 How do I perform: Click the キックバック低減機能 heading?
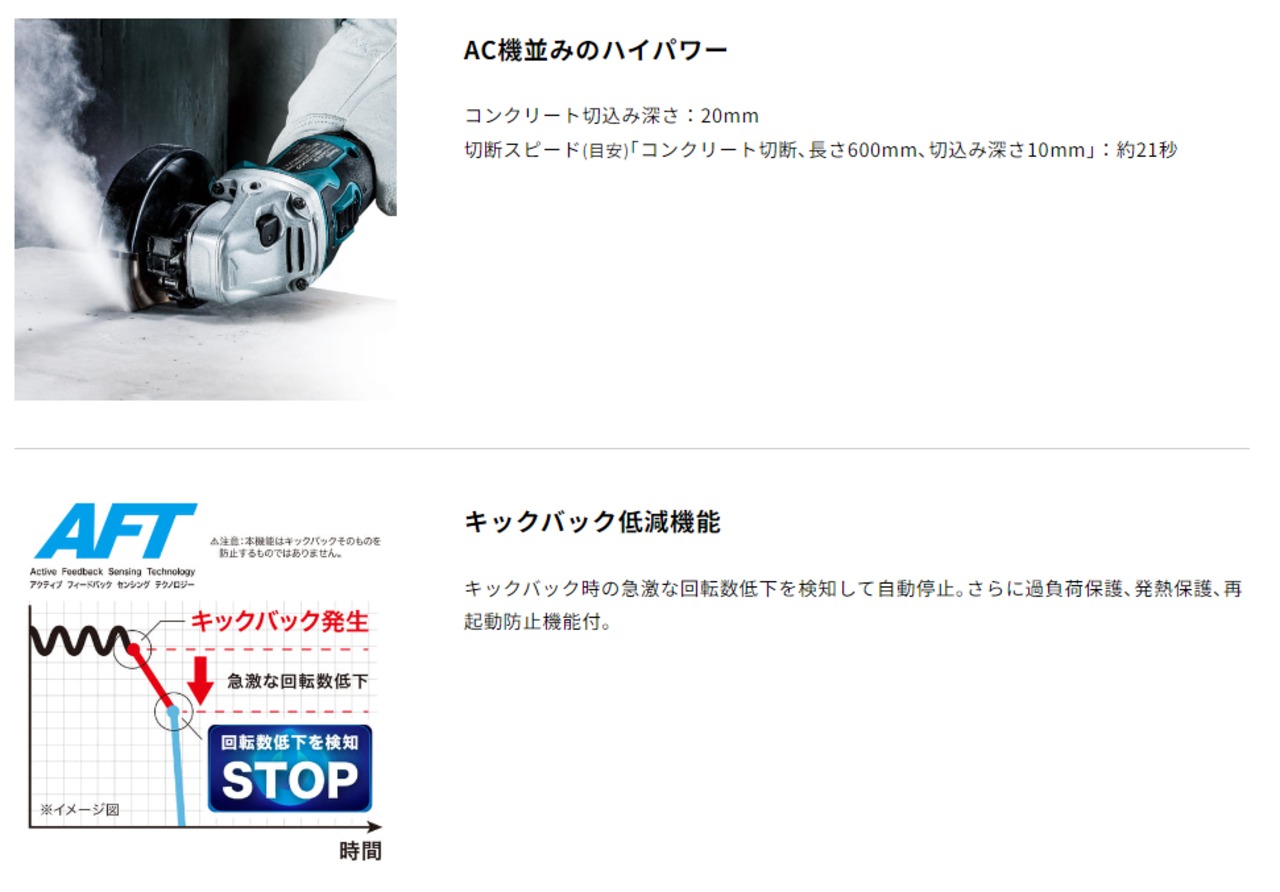(x=592, y=522)
